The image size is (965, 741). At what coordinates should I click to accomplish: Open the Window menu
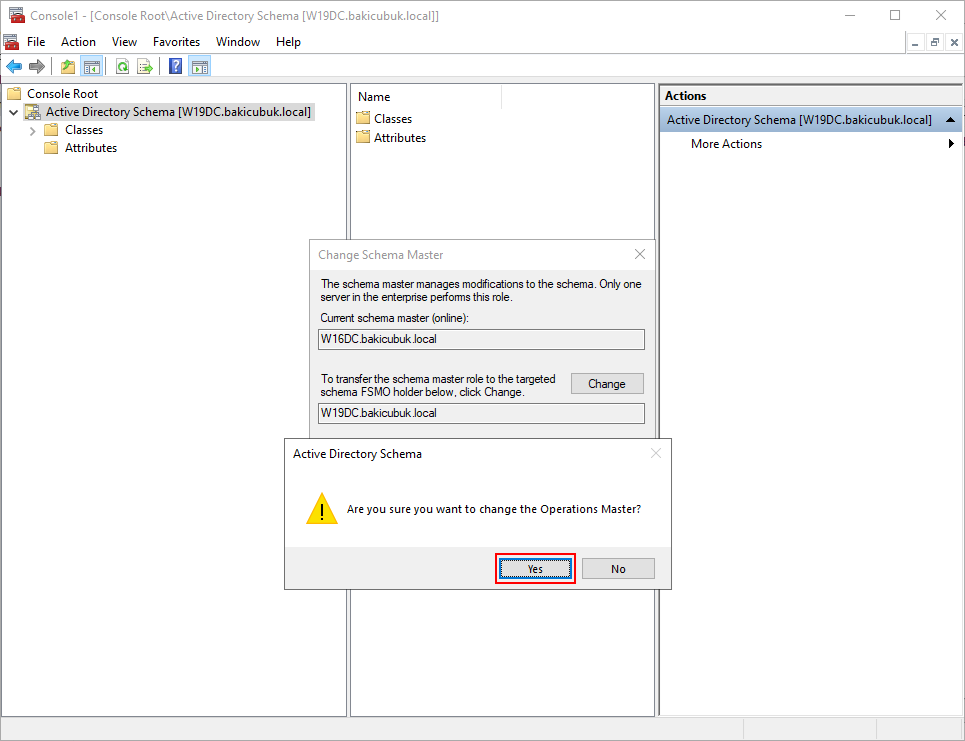tap(238, 42)
